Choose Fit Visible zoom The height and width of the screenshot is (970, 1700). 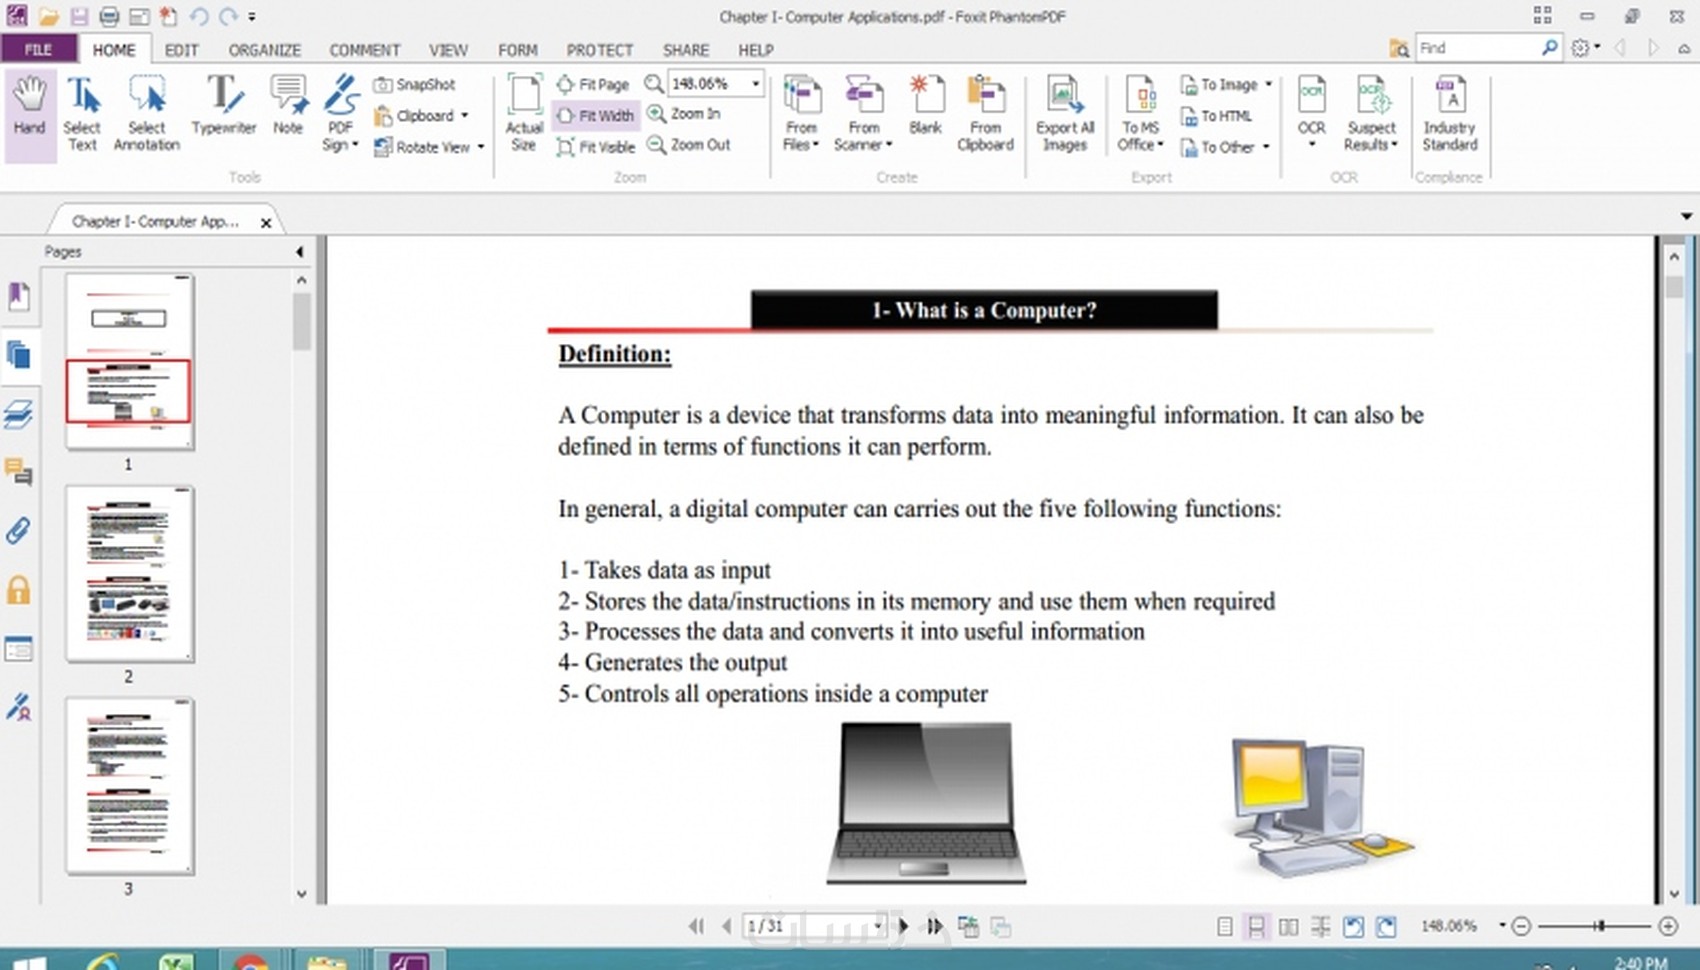(596, 147)
